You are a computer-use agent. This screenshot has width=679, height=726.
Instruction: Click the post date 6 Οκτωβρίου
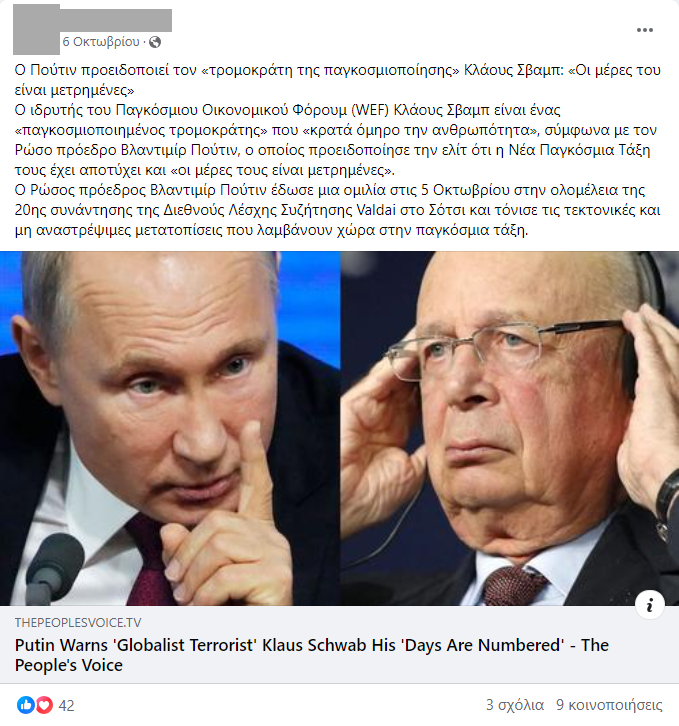(101, 42)
